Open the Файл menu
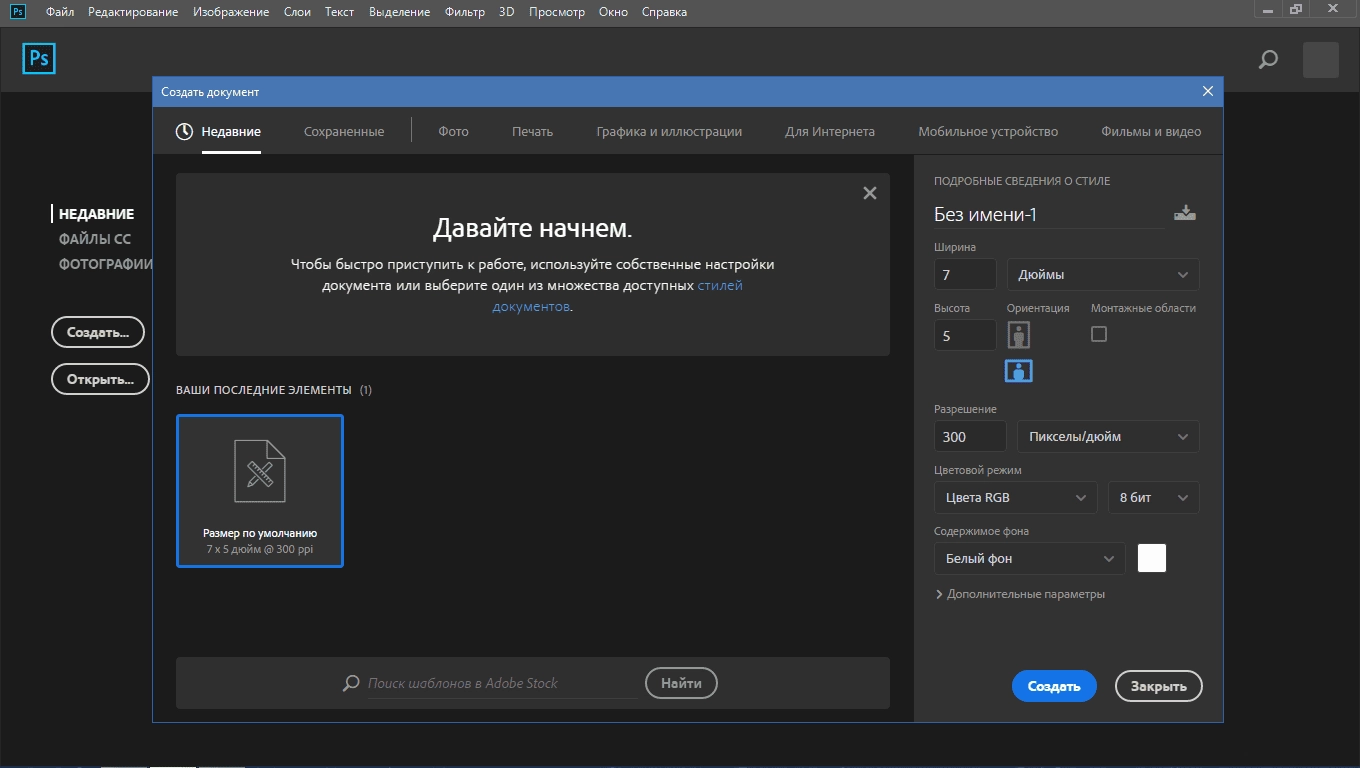The width and height of the screenshot is (1360, 768). (x=60, y=12)
